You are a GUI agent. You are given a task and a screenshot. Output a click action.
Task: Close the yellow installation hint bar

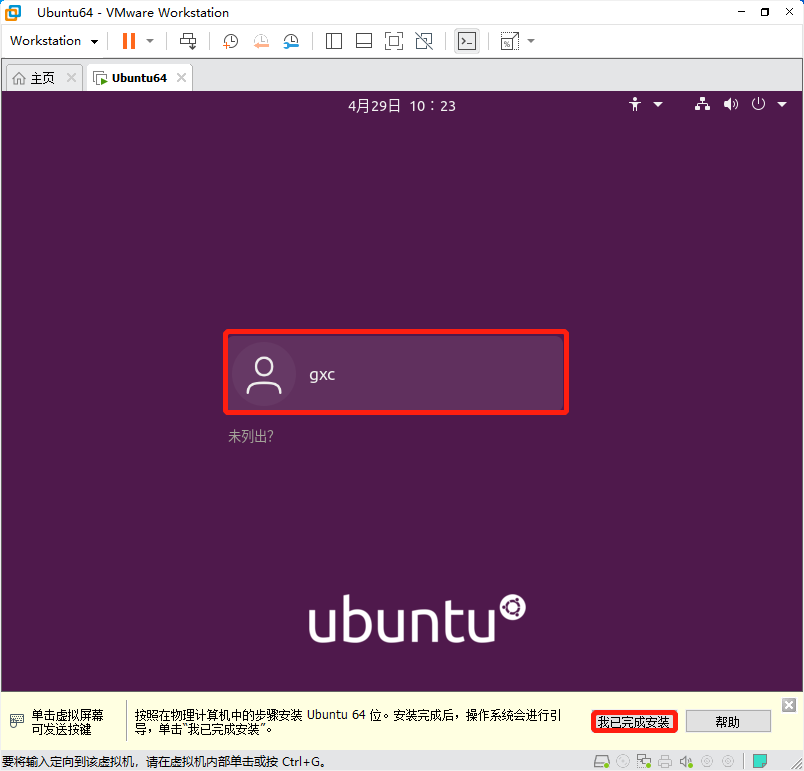789,705
